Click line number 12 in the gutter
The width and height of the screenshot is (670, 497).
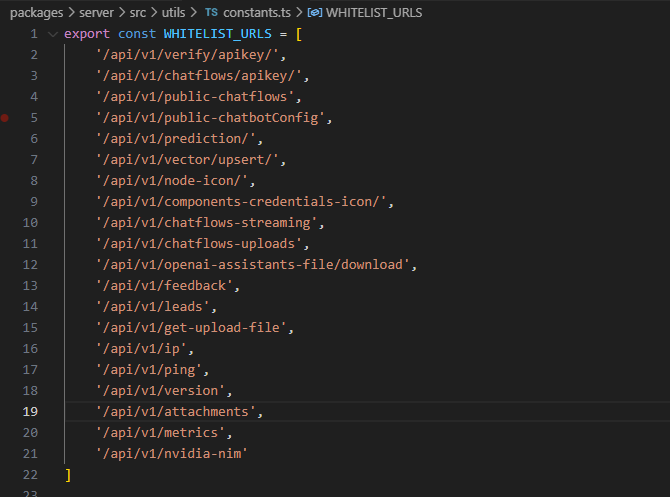(x=30, y=265)
